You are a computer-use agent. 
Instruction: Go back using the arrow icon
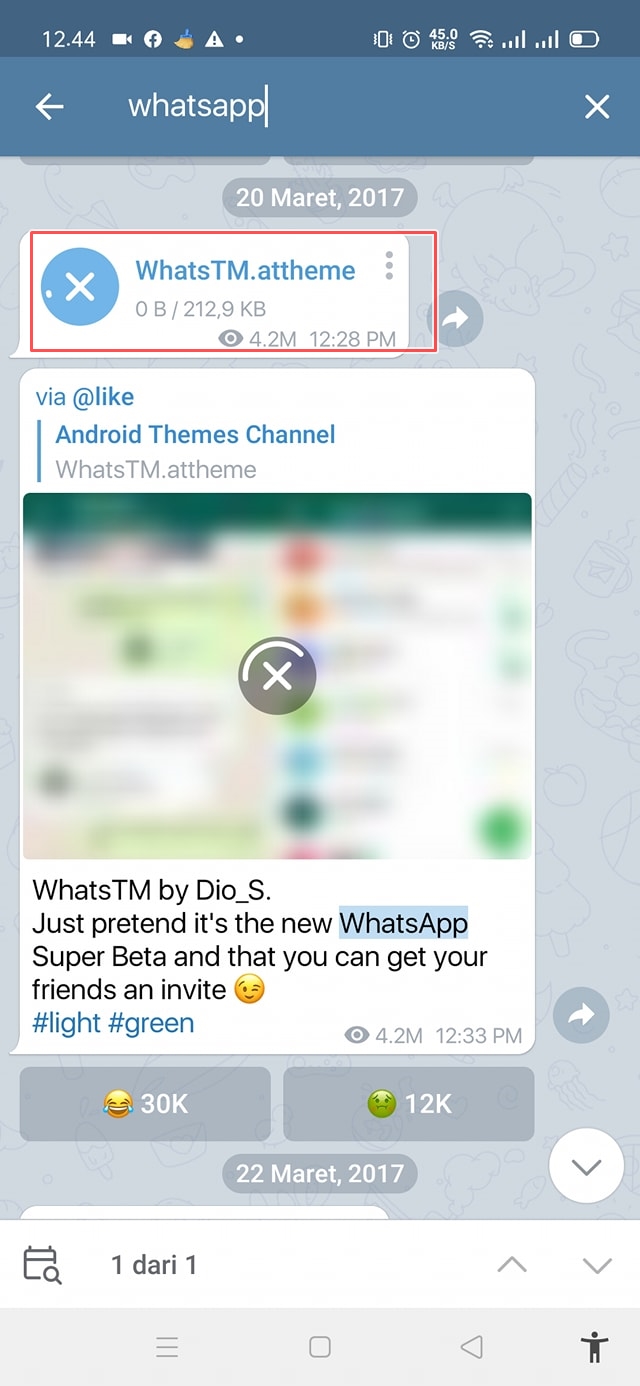[x=49, y=107]
